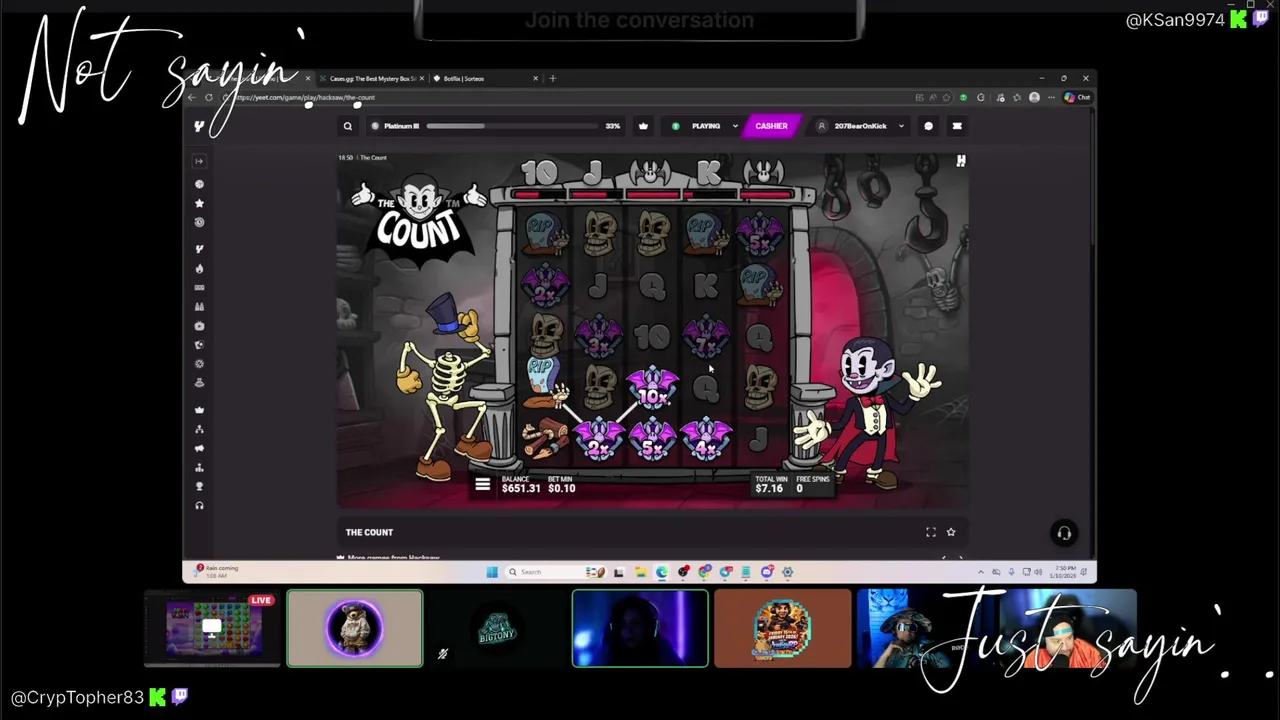The width and height of the screenshot is (1280, 720).
Task: Expand the 207BearOnKick account menu
Action: click(861, 126)
